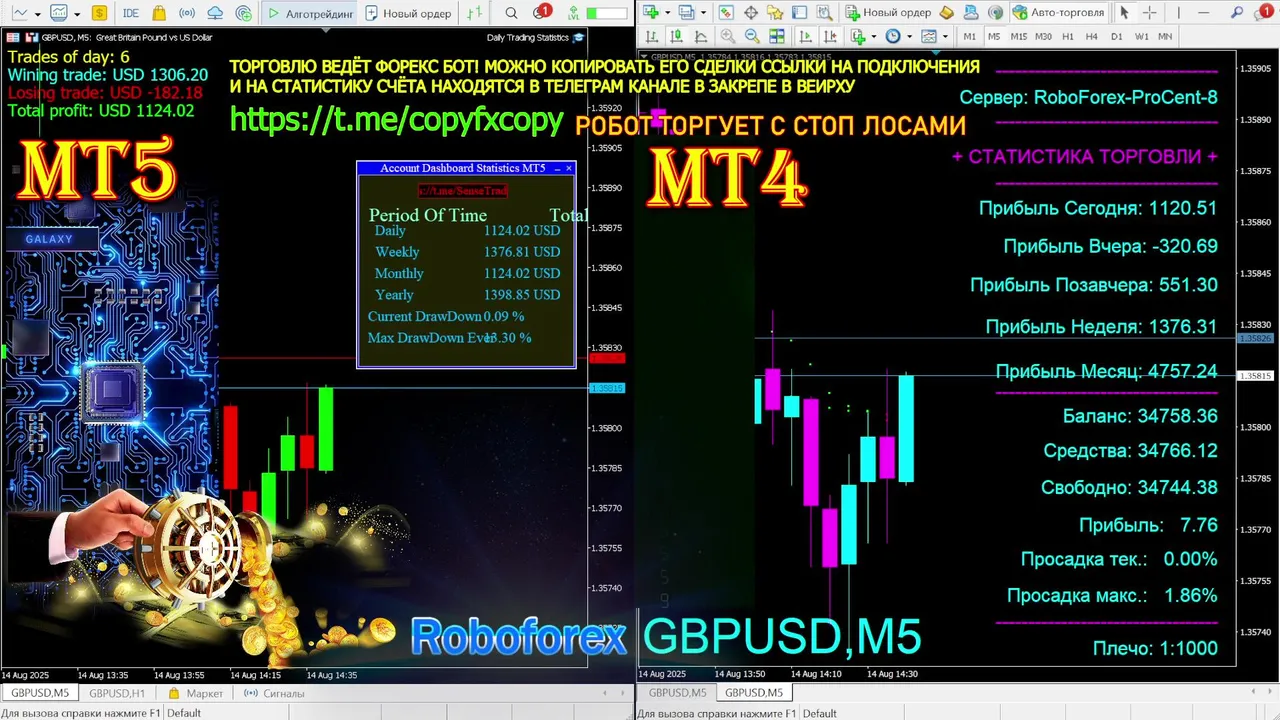This screenshot has width=1280, height=720.
Task: Open MT4 periods clock dropdown arrow
Action: coord(909,36)
